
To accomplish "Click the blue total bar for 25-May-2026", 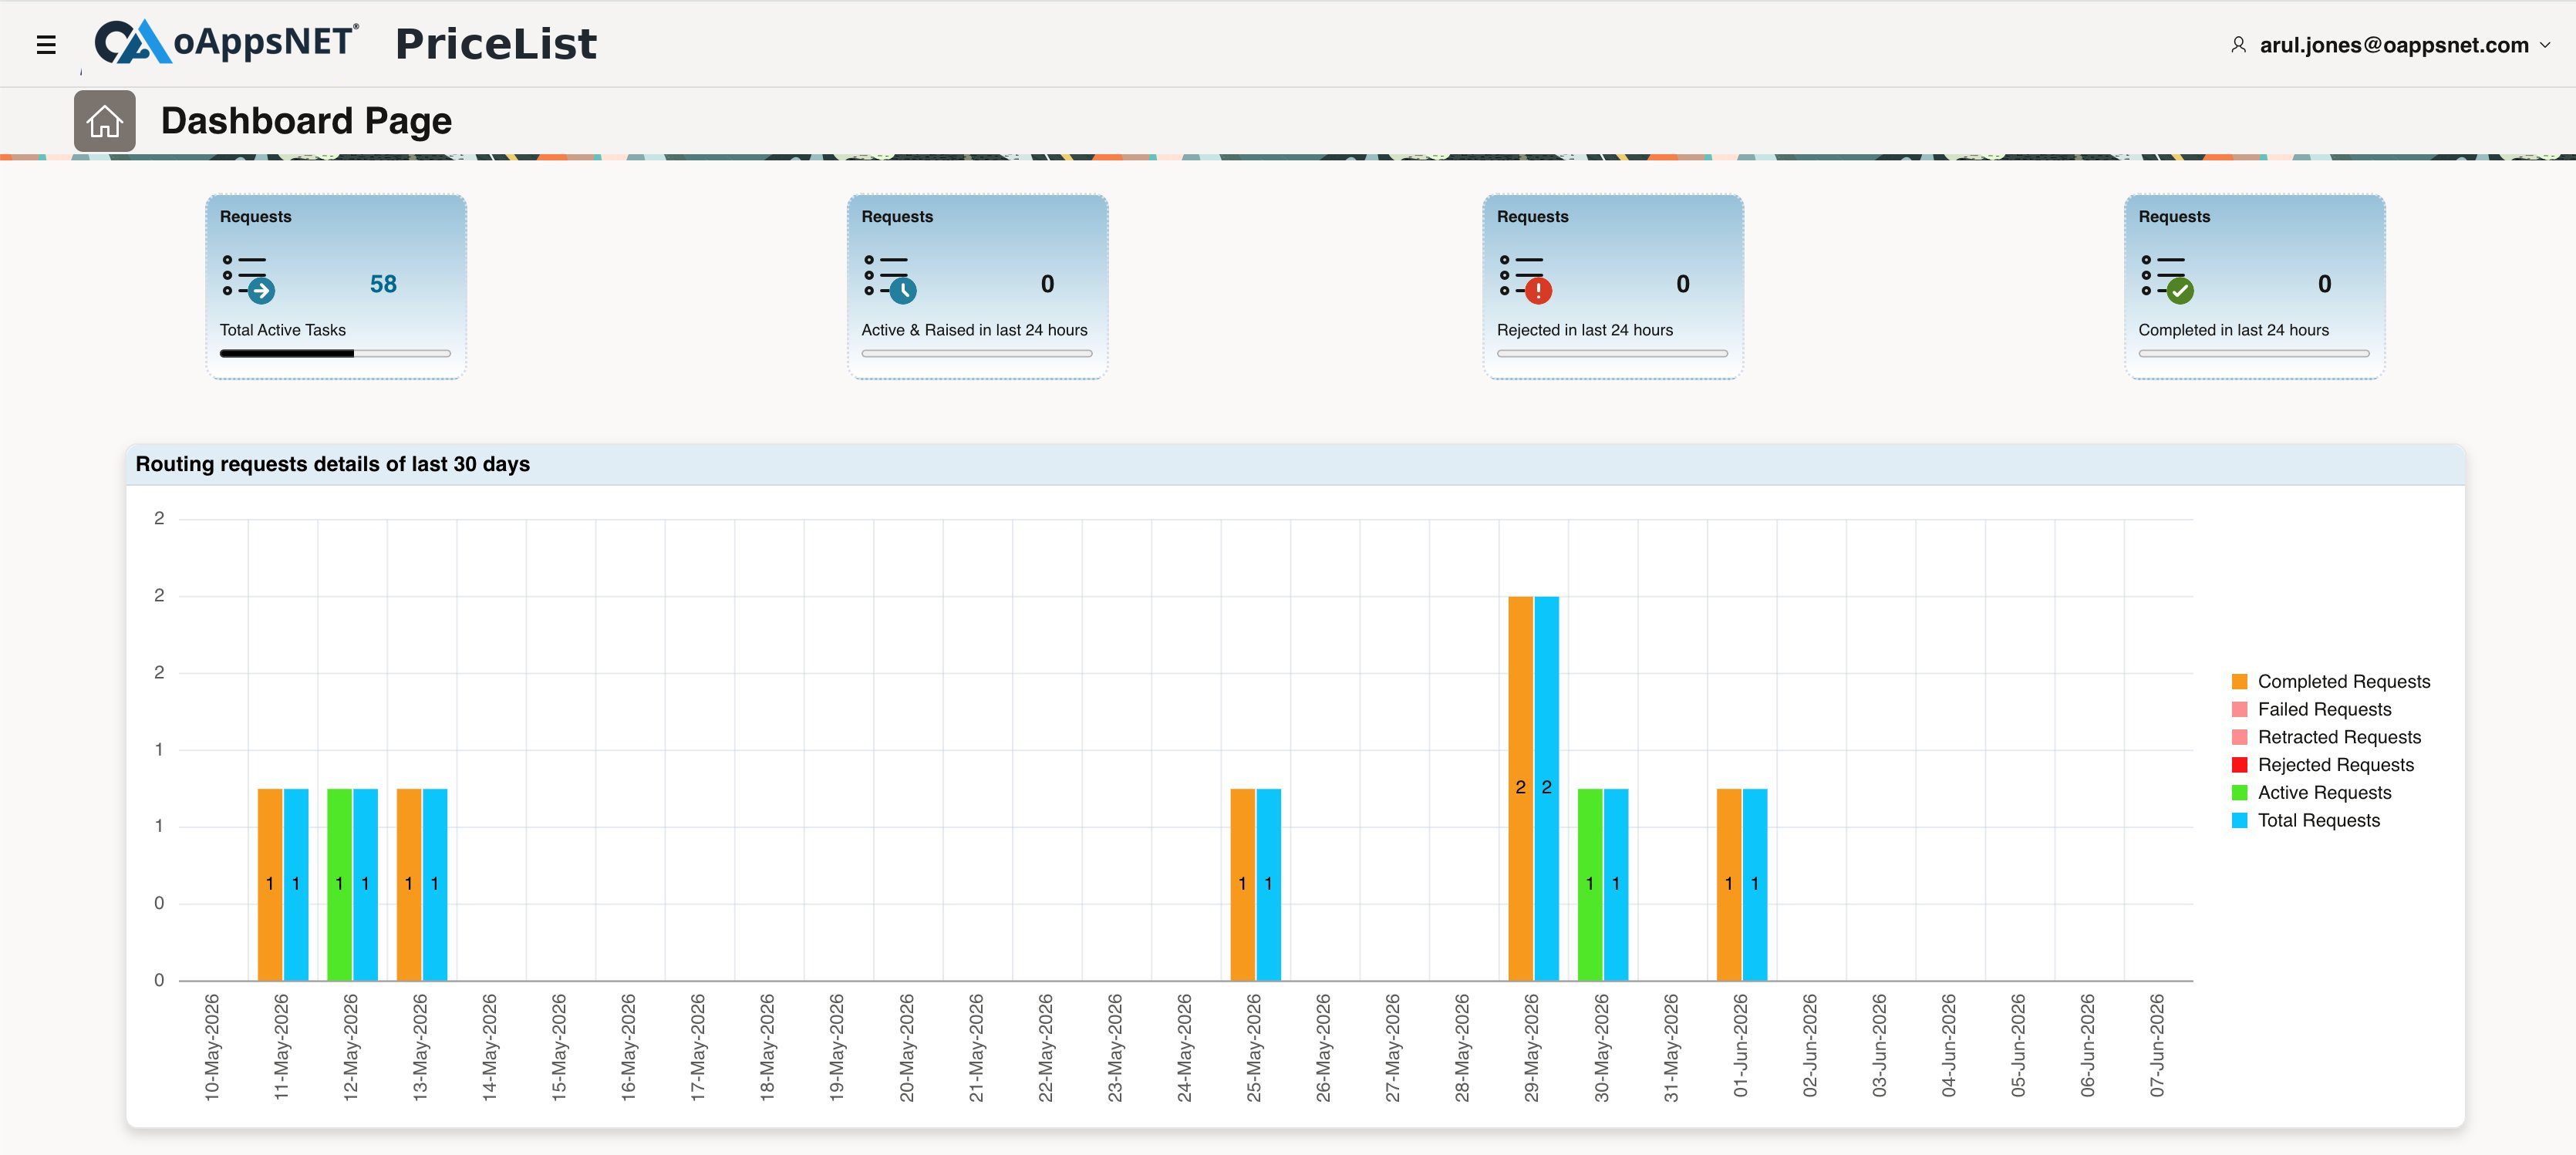I will (x=1269, y=885).
